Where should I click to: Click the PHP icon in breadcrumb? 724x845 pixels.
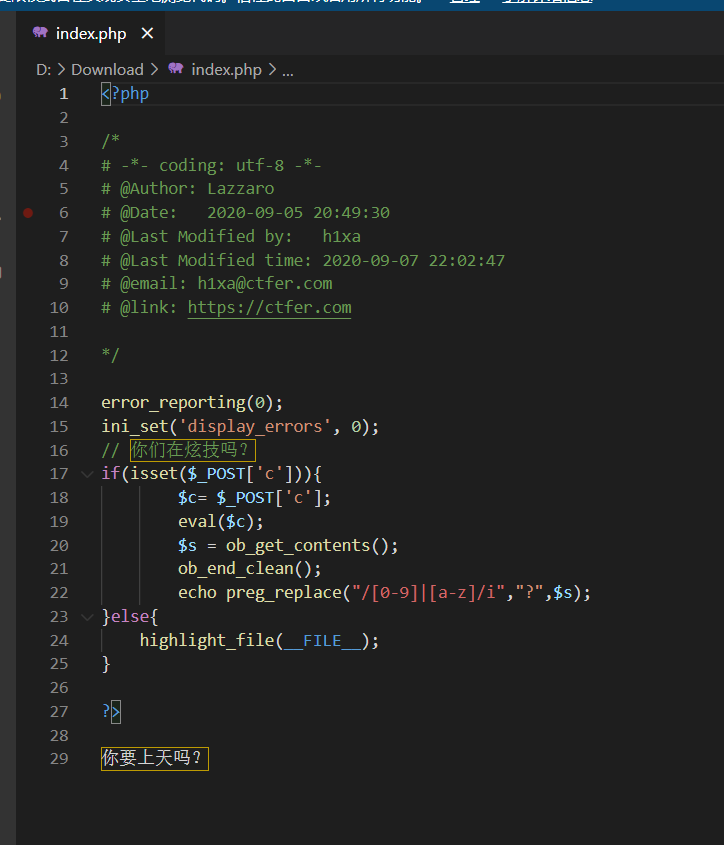pyautogui.click(x=176, y=68)
